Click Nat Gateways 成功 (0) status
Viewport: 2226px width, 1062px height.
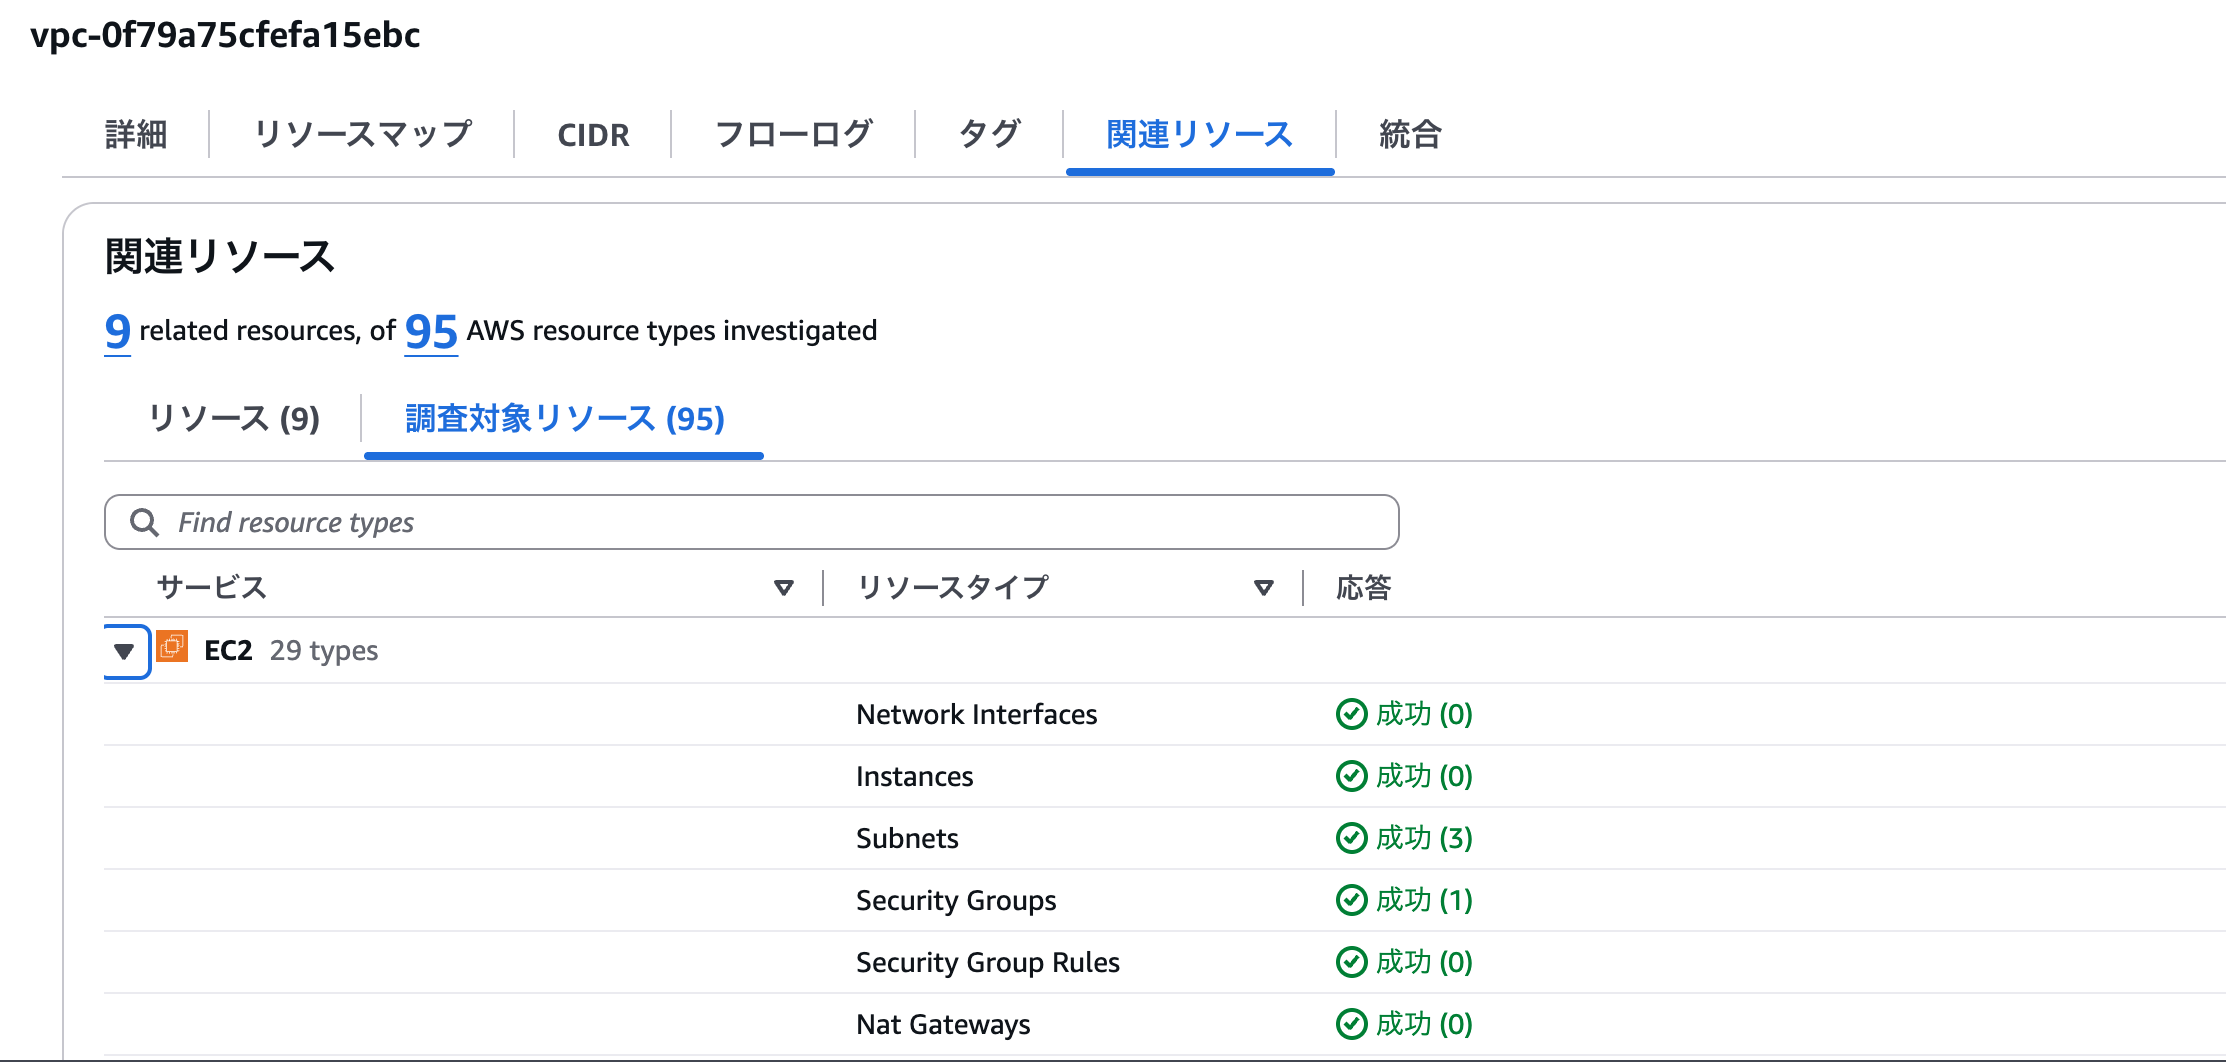[x=1404, y=1024]
